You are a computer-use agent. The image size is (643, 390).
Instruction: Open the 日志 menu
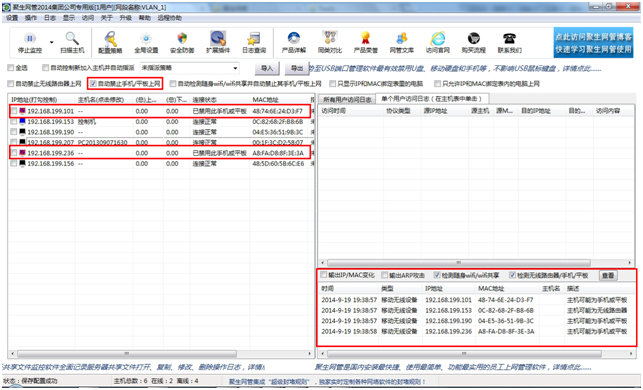pyautogui.click(x=50, y=18)
